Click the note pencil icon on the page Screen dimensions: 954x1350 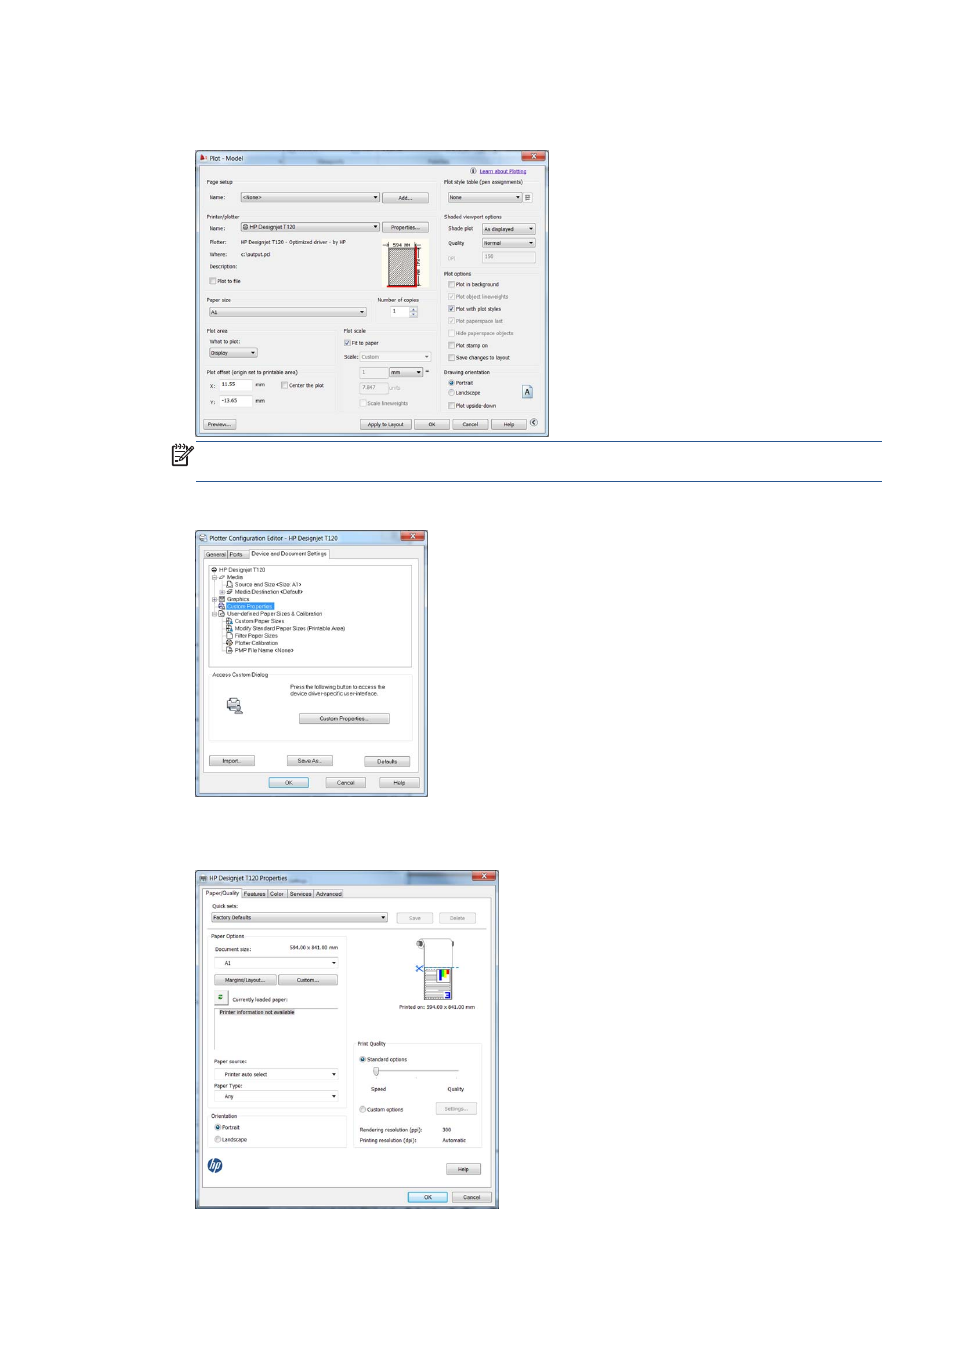click(x=182, y=455)
